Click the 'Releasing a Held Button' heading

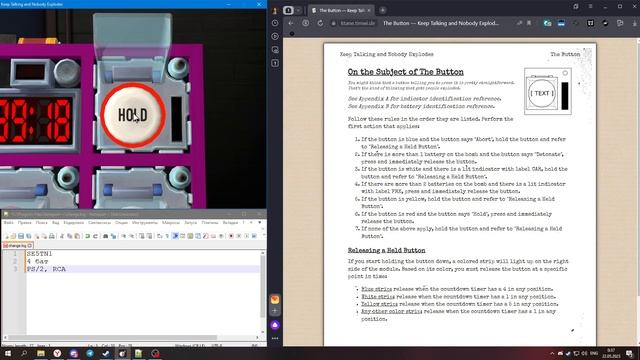click(x=386, y=250)
